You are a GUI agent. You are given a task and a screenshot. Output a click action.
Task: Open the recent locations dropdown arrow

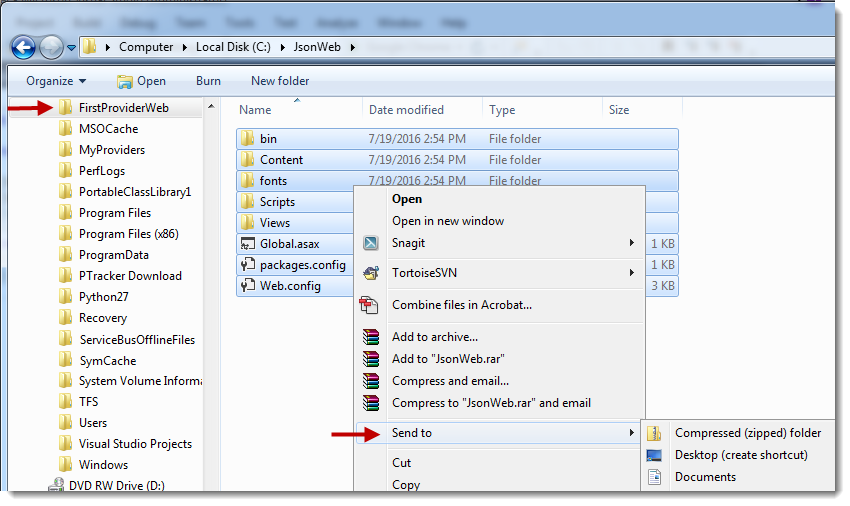pos(71,48)
